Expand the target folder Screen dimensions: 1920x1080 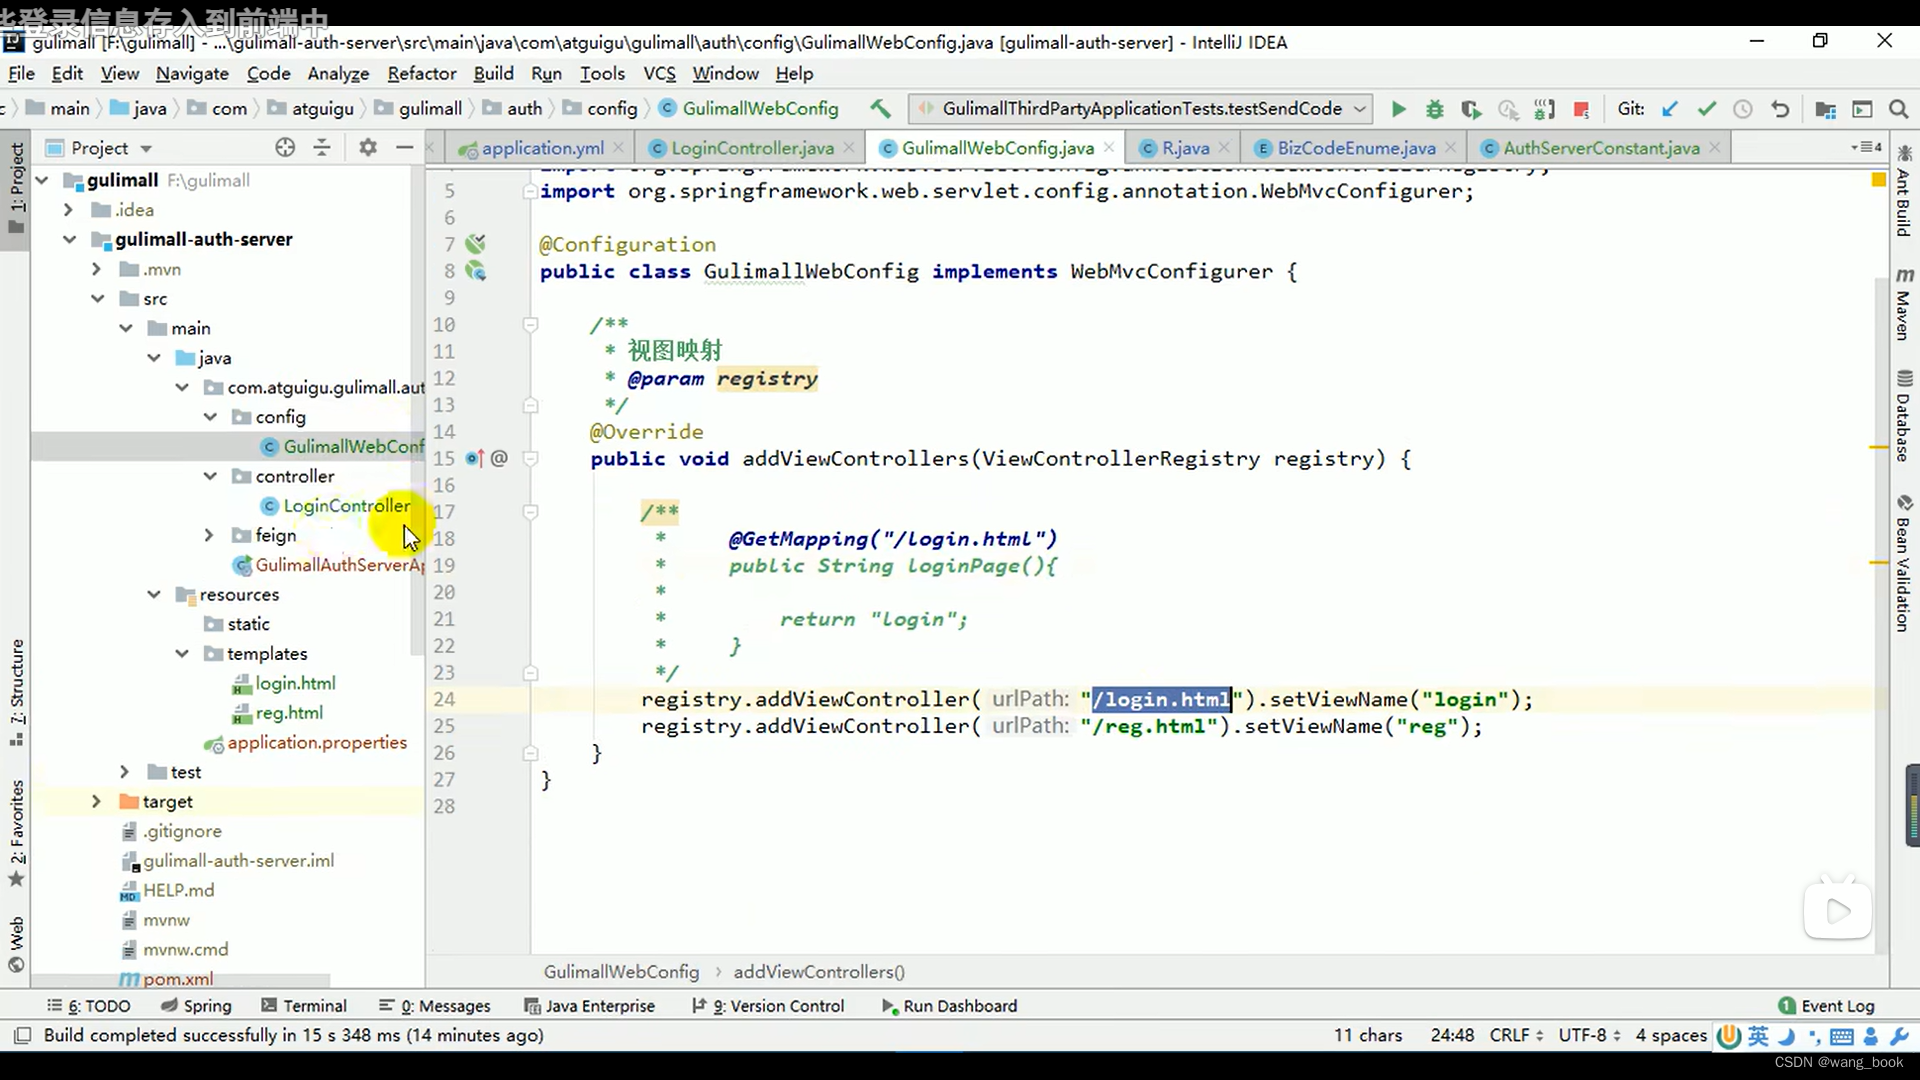point(96,802)
